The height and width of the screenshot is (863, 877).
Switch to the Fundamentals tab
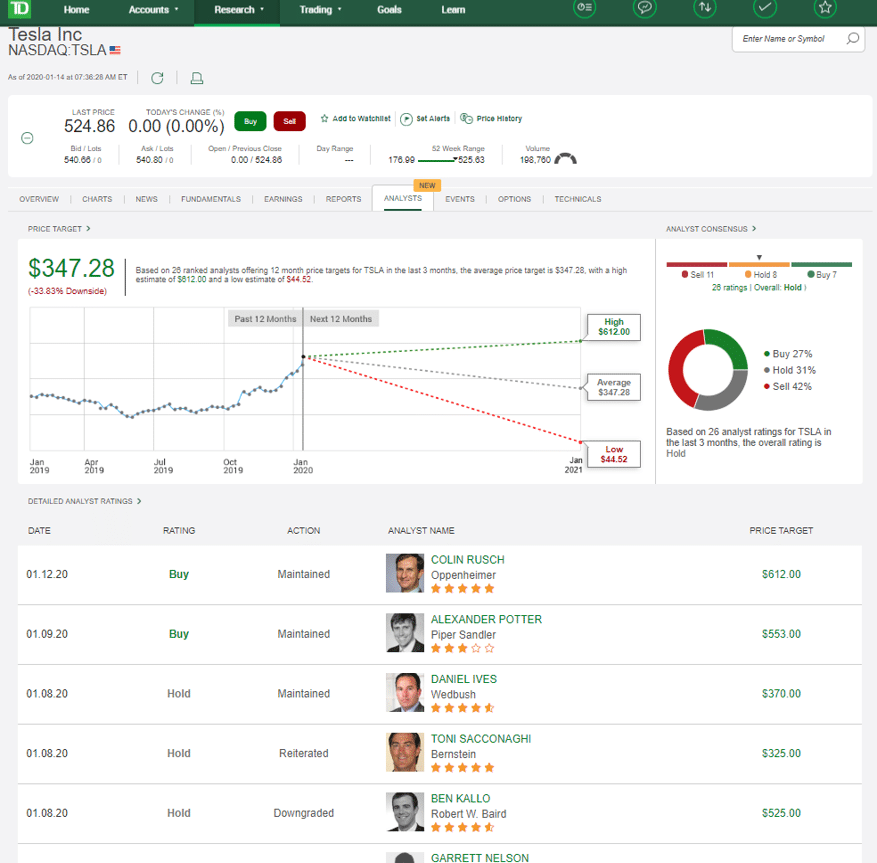tap(211, 199)
